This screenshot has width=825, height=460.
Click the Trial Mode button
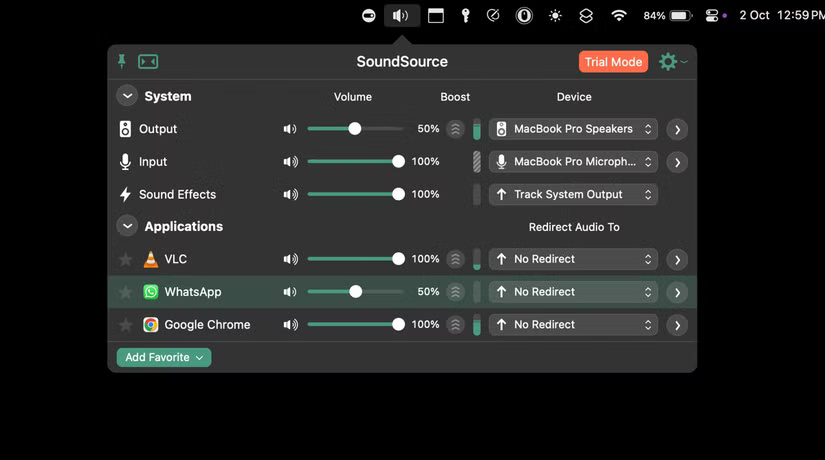(x=613, y=62)
